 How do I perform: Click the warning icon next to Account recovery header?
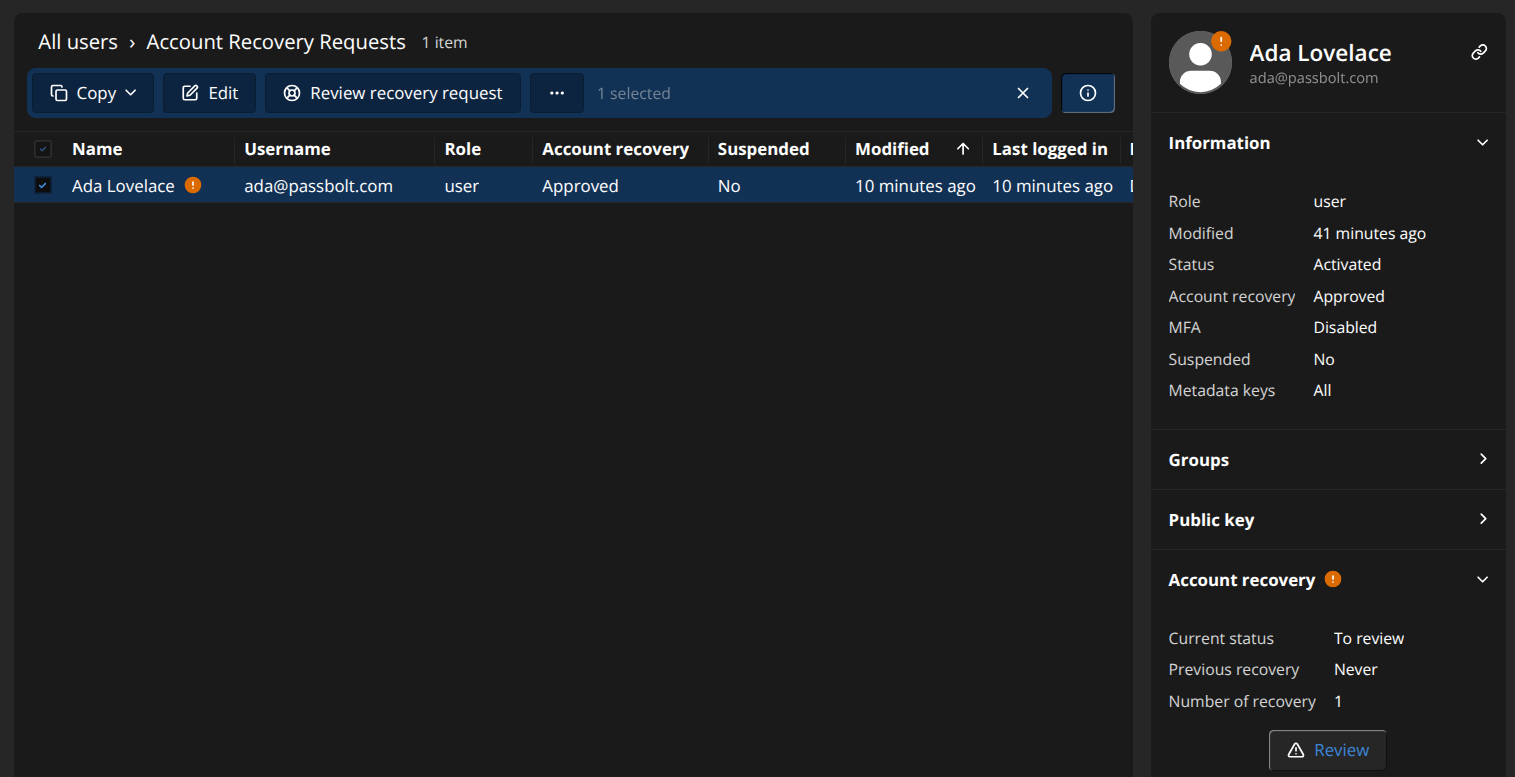click(x=1331, y=578)
